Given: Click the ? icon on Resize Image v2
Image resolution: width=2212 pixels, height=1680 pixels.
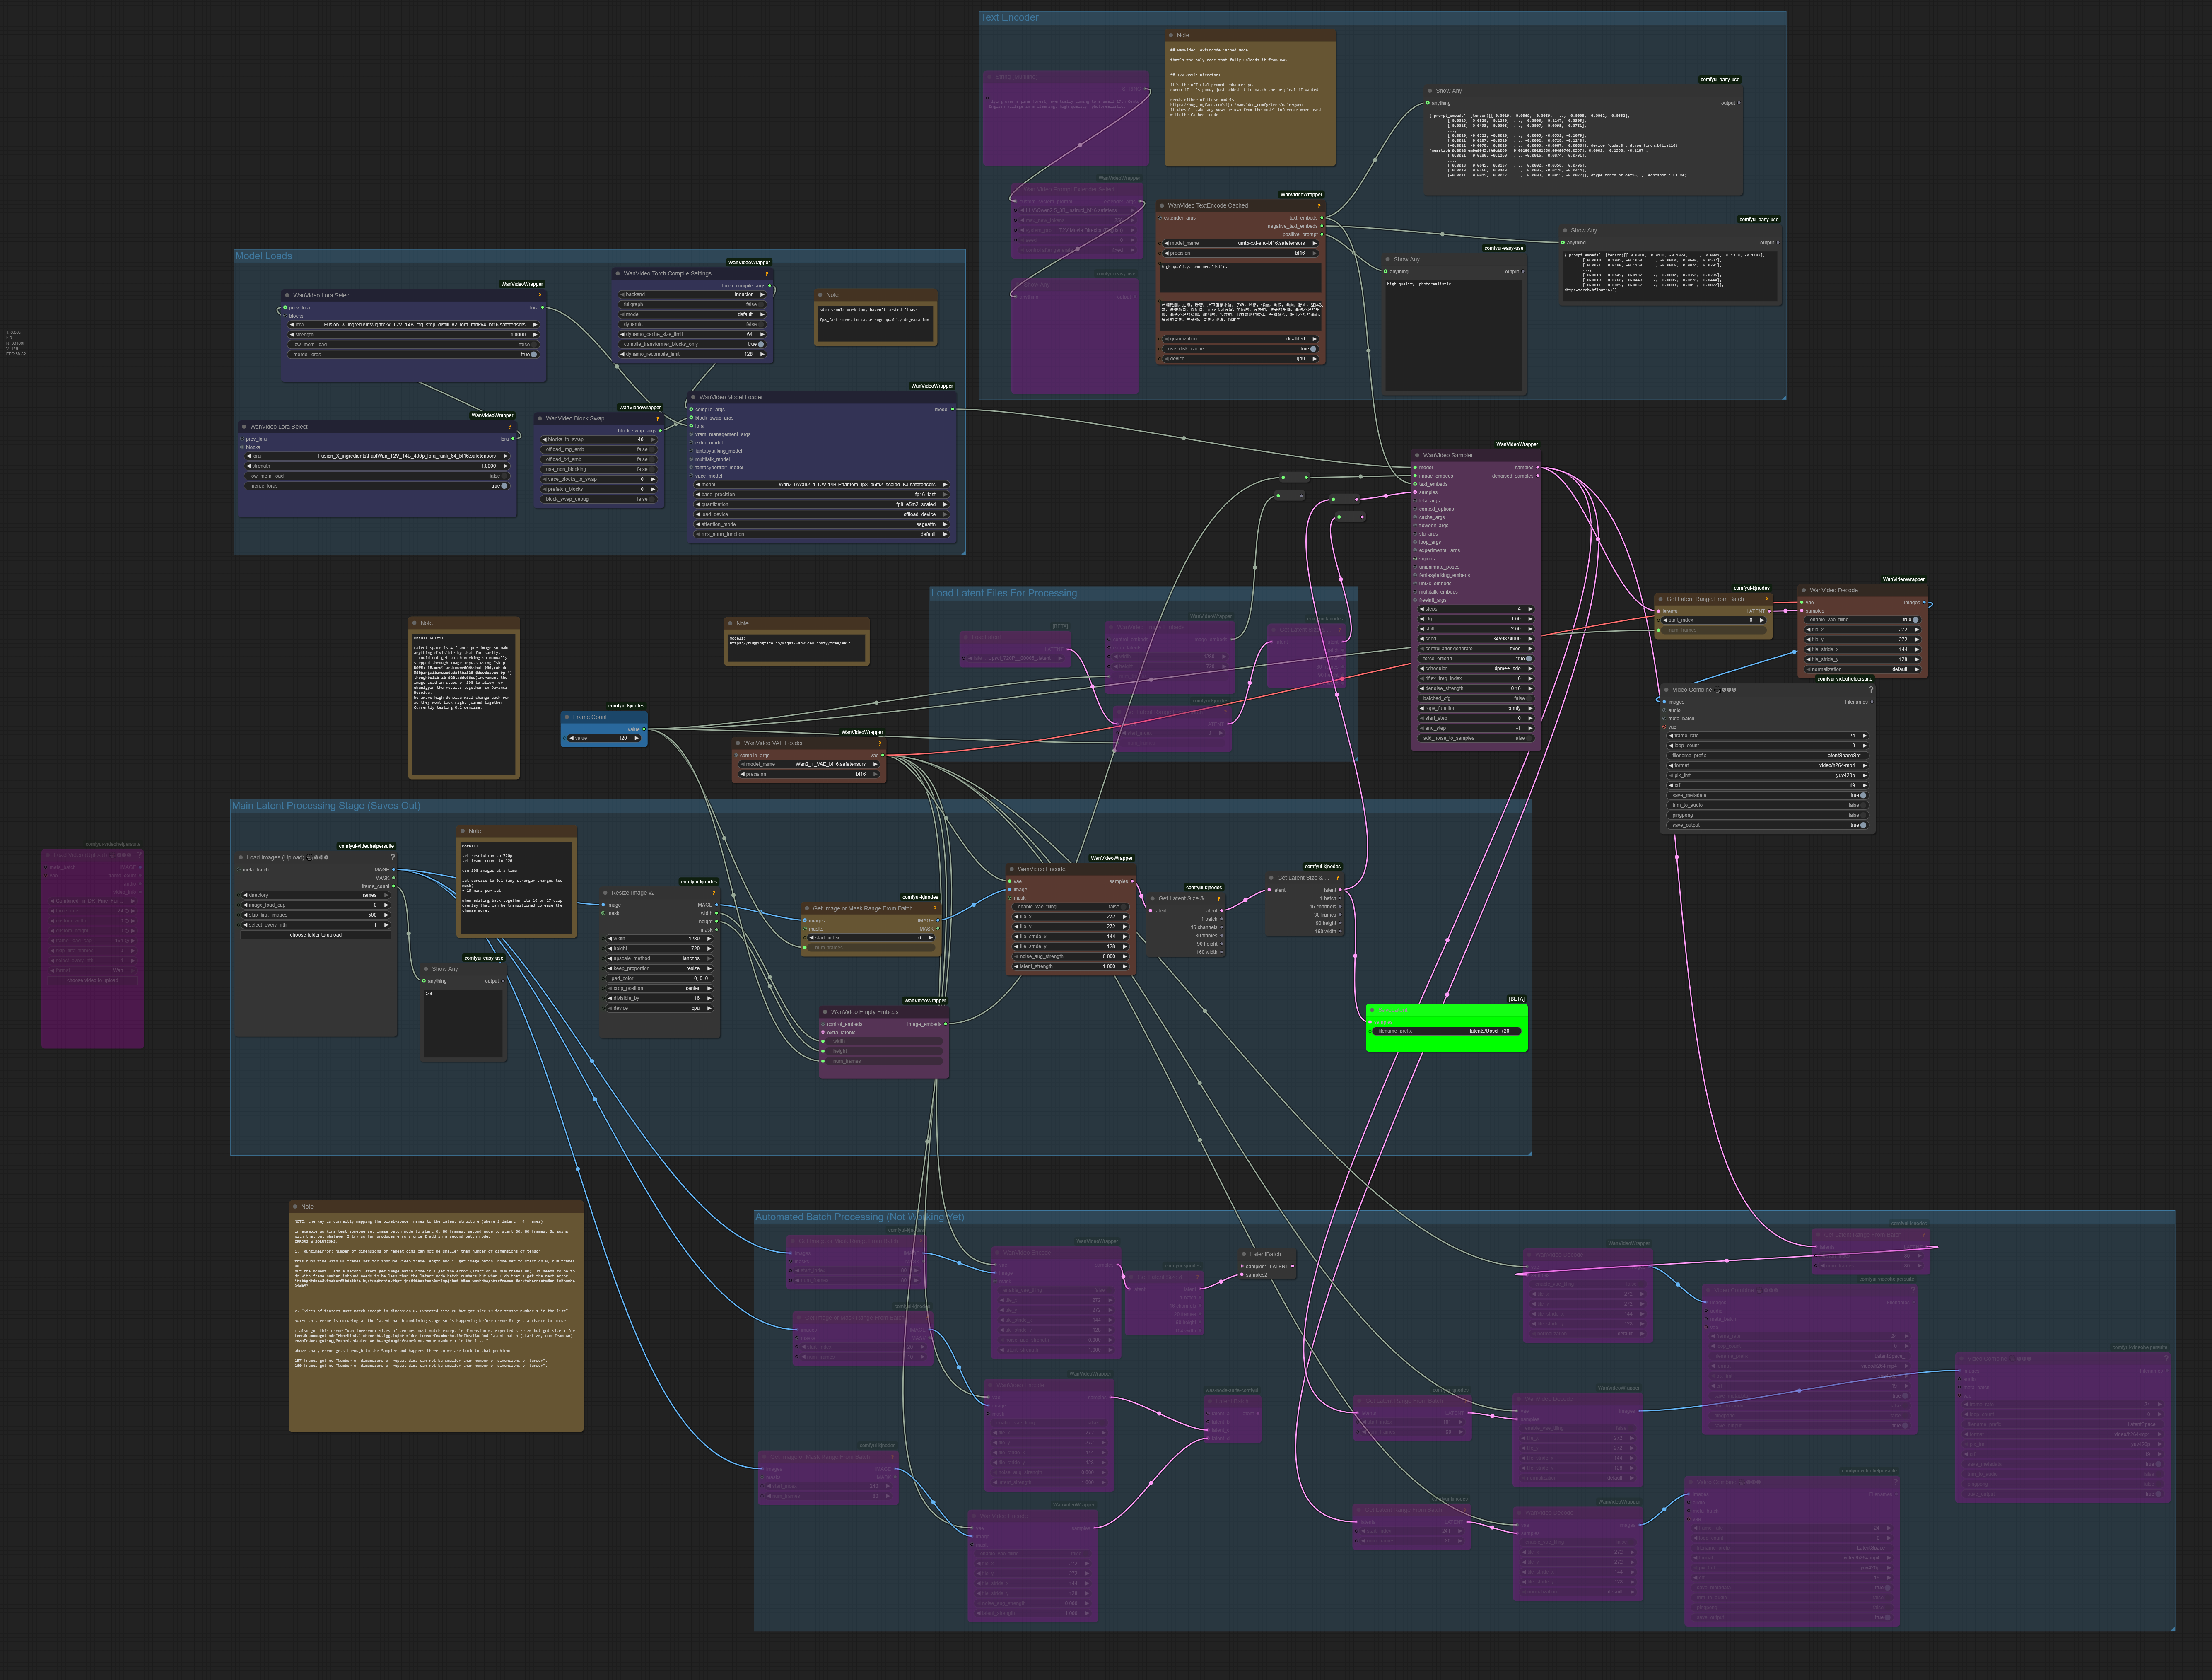Looking at the screenshot, I should point(714,893).
